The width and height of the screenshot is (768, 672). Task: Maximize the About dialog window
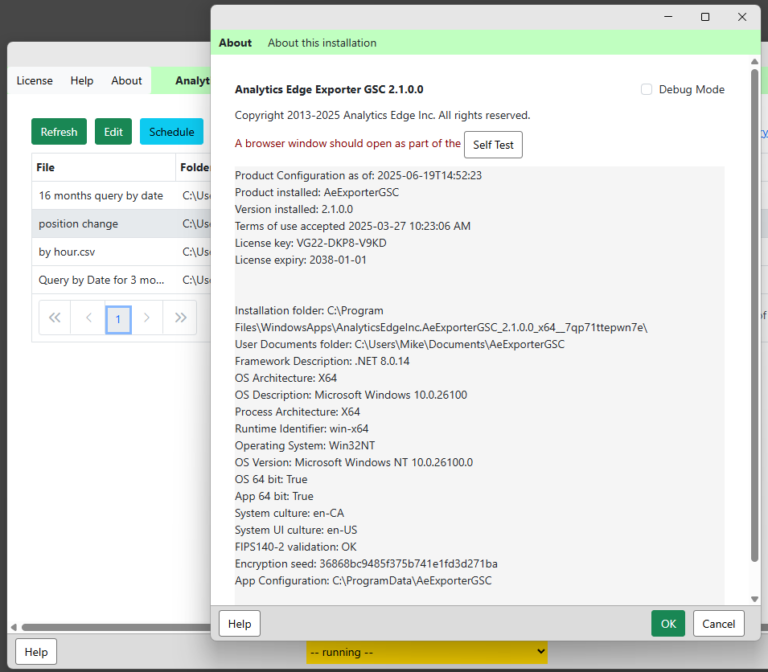(705, 17)
